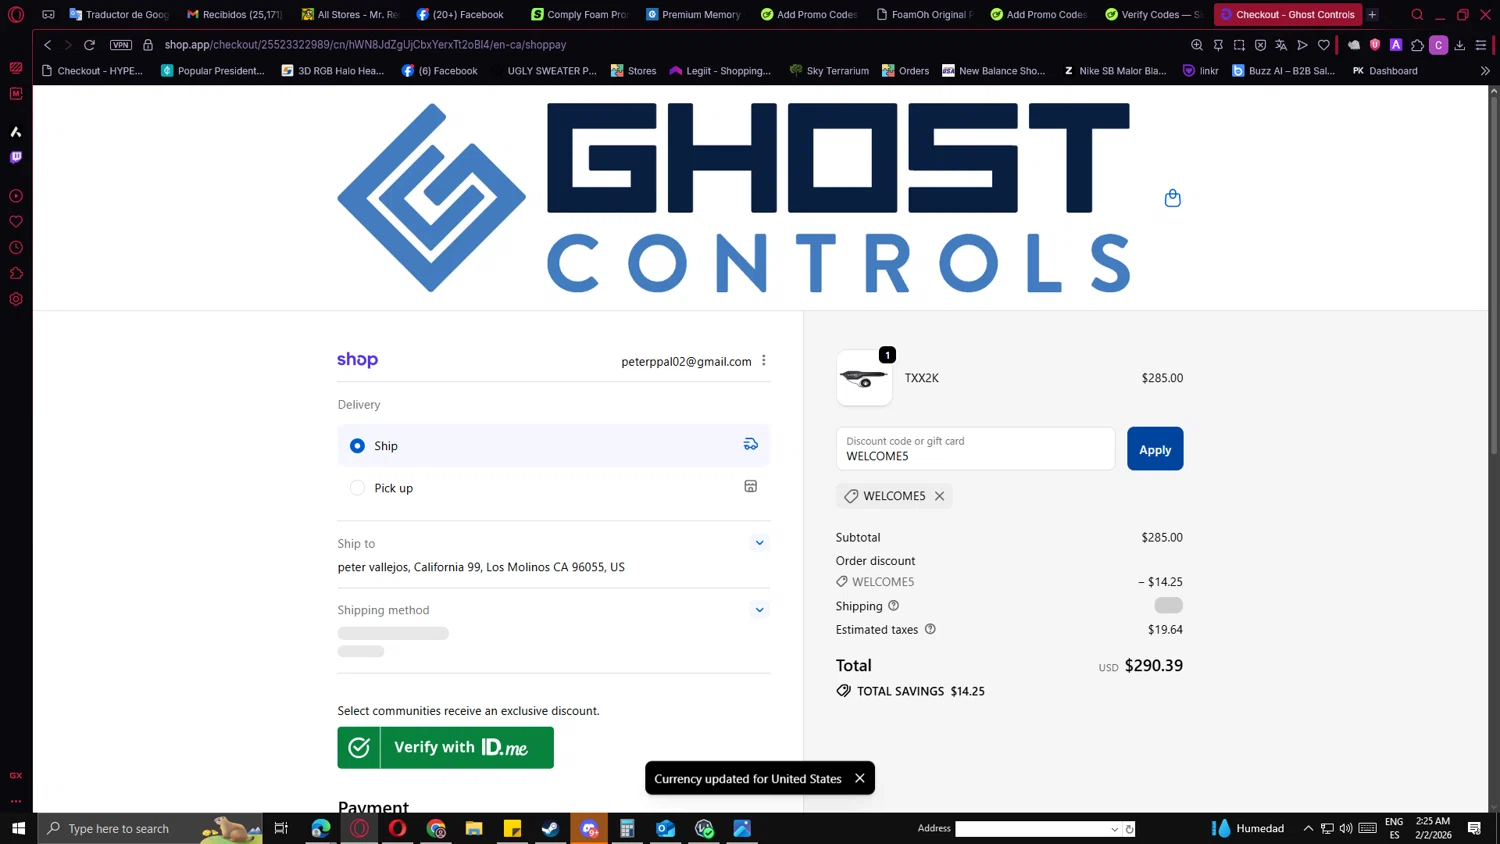Toggle the VPN badge in address bar

[x=121, y=45]
